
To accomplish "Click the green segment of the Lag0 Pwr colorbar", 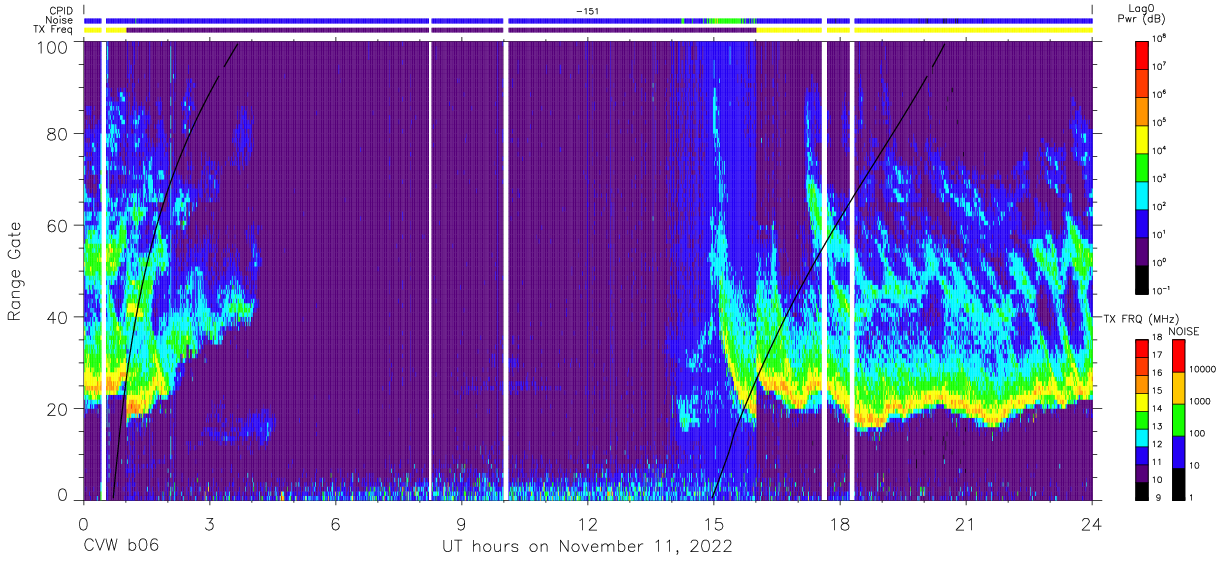I will tap(1142, 165).
